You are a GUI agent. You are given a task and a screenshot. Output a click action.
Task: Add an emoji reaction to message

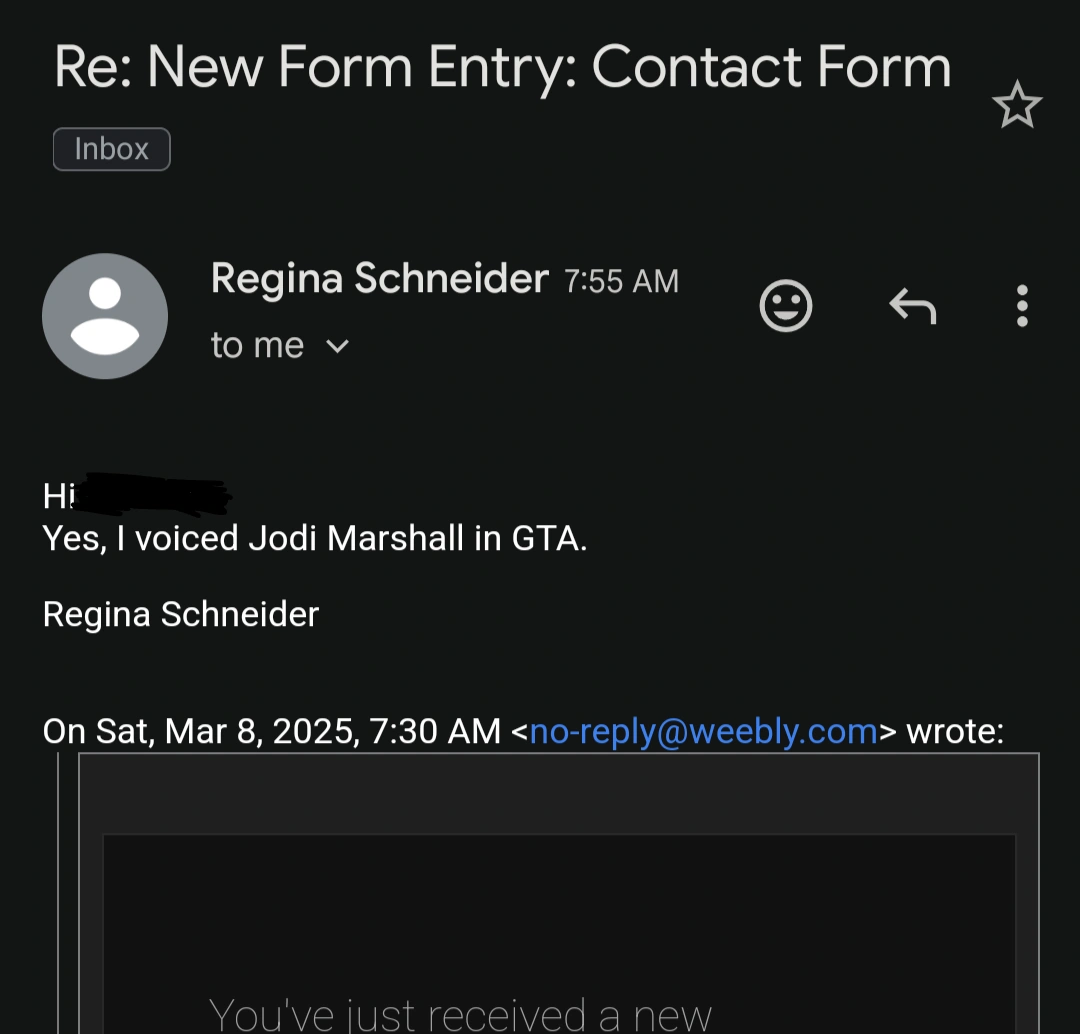[x=786, y=306]
